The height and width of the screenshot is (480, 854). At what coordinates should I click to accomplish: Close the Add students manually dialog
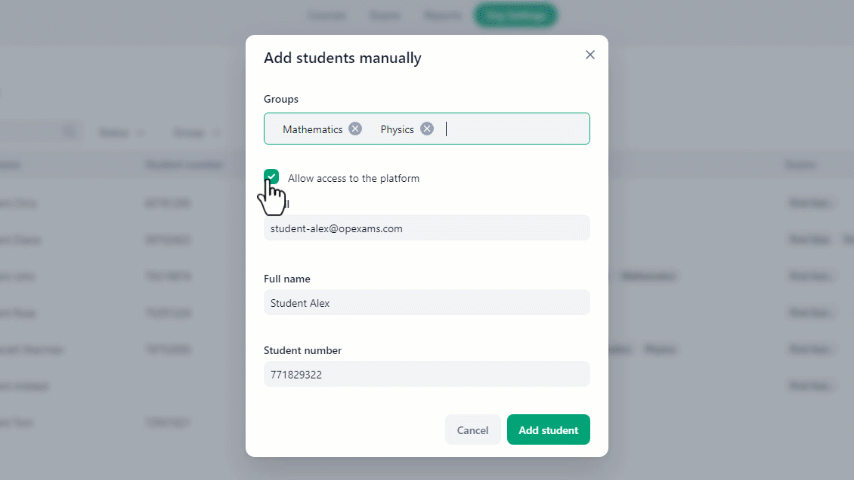tap(590, 54)
